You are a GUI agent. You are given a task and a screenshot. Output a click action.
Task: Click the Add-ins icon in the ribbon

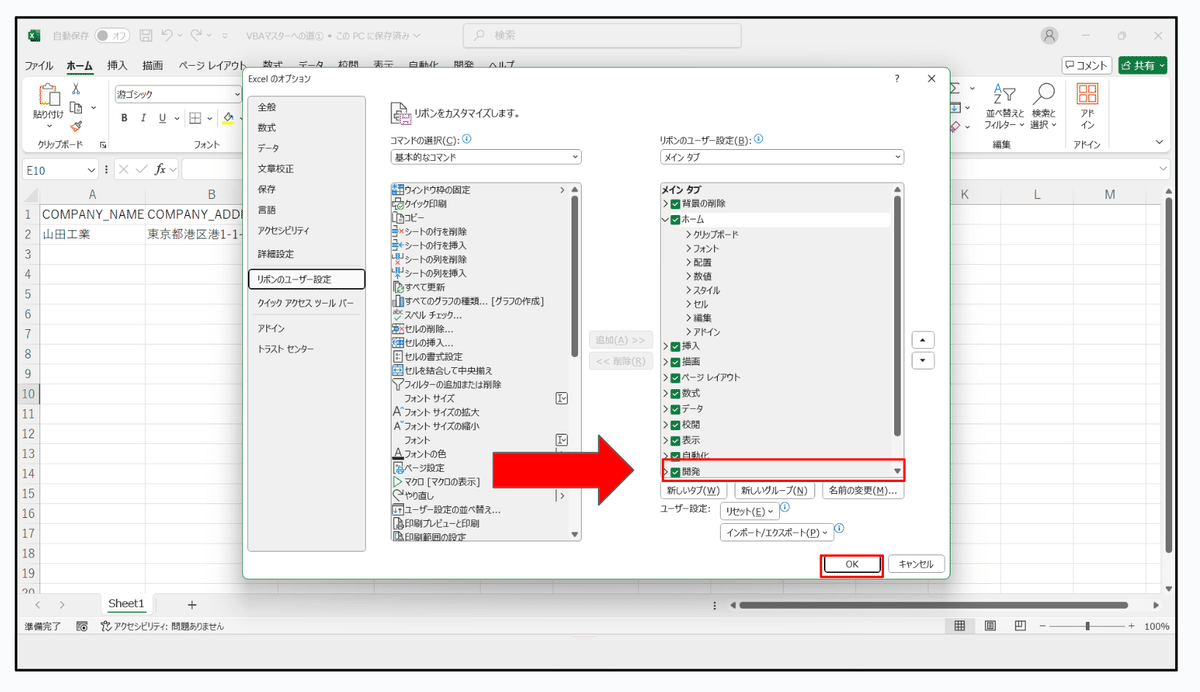point(1088,94)
